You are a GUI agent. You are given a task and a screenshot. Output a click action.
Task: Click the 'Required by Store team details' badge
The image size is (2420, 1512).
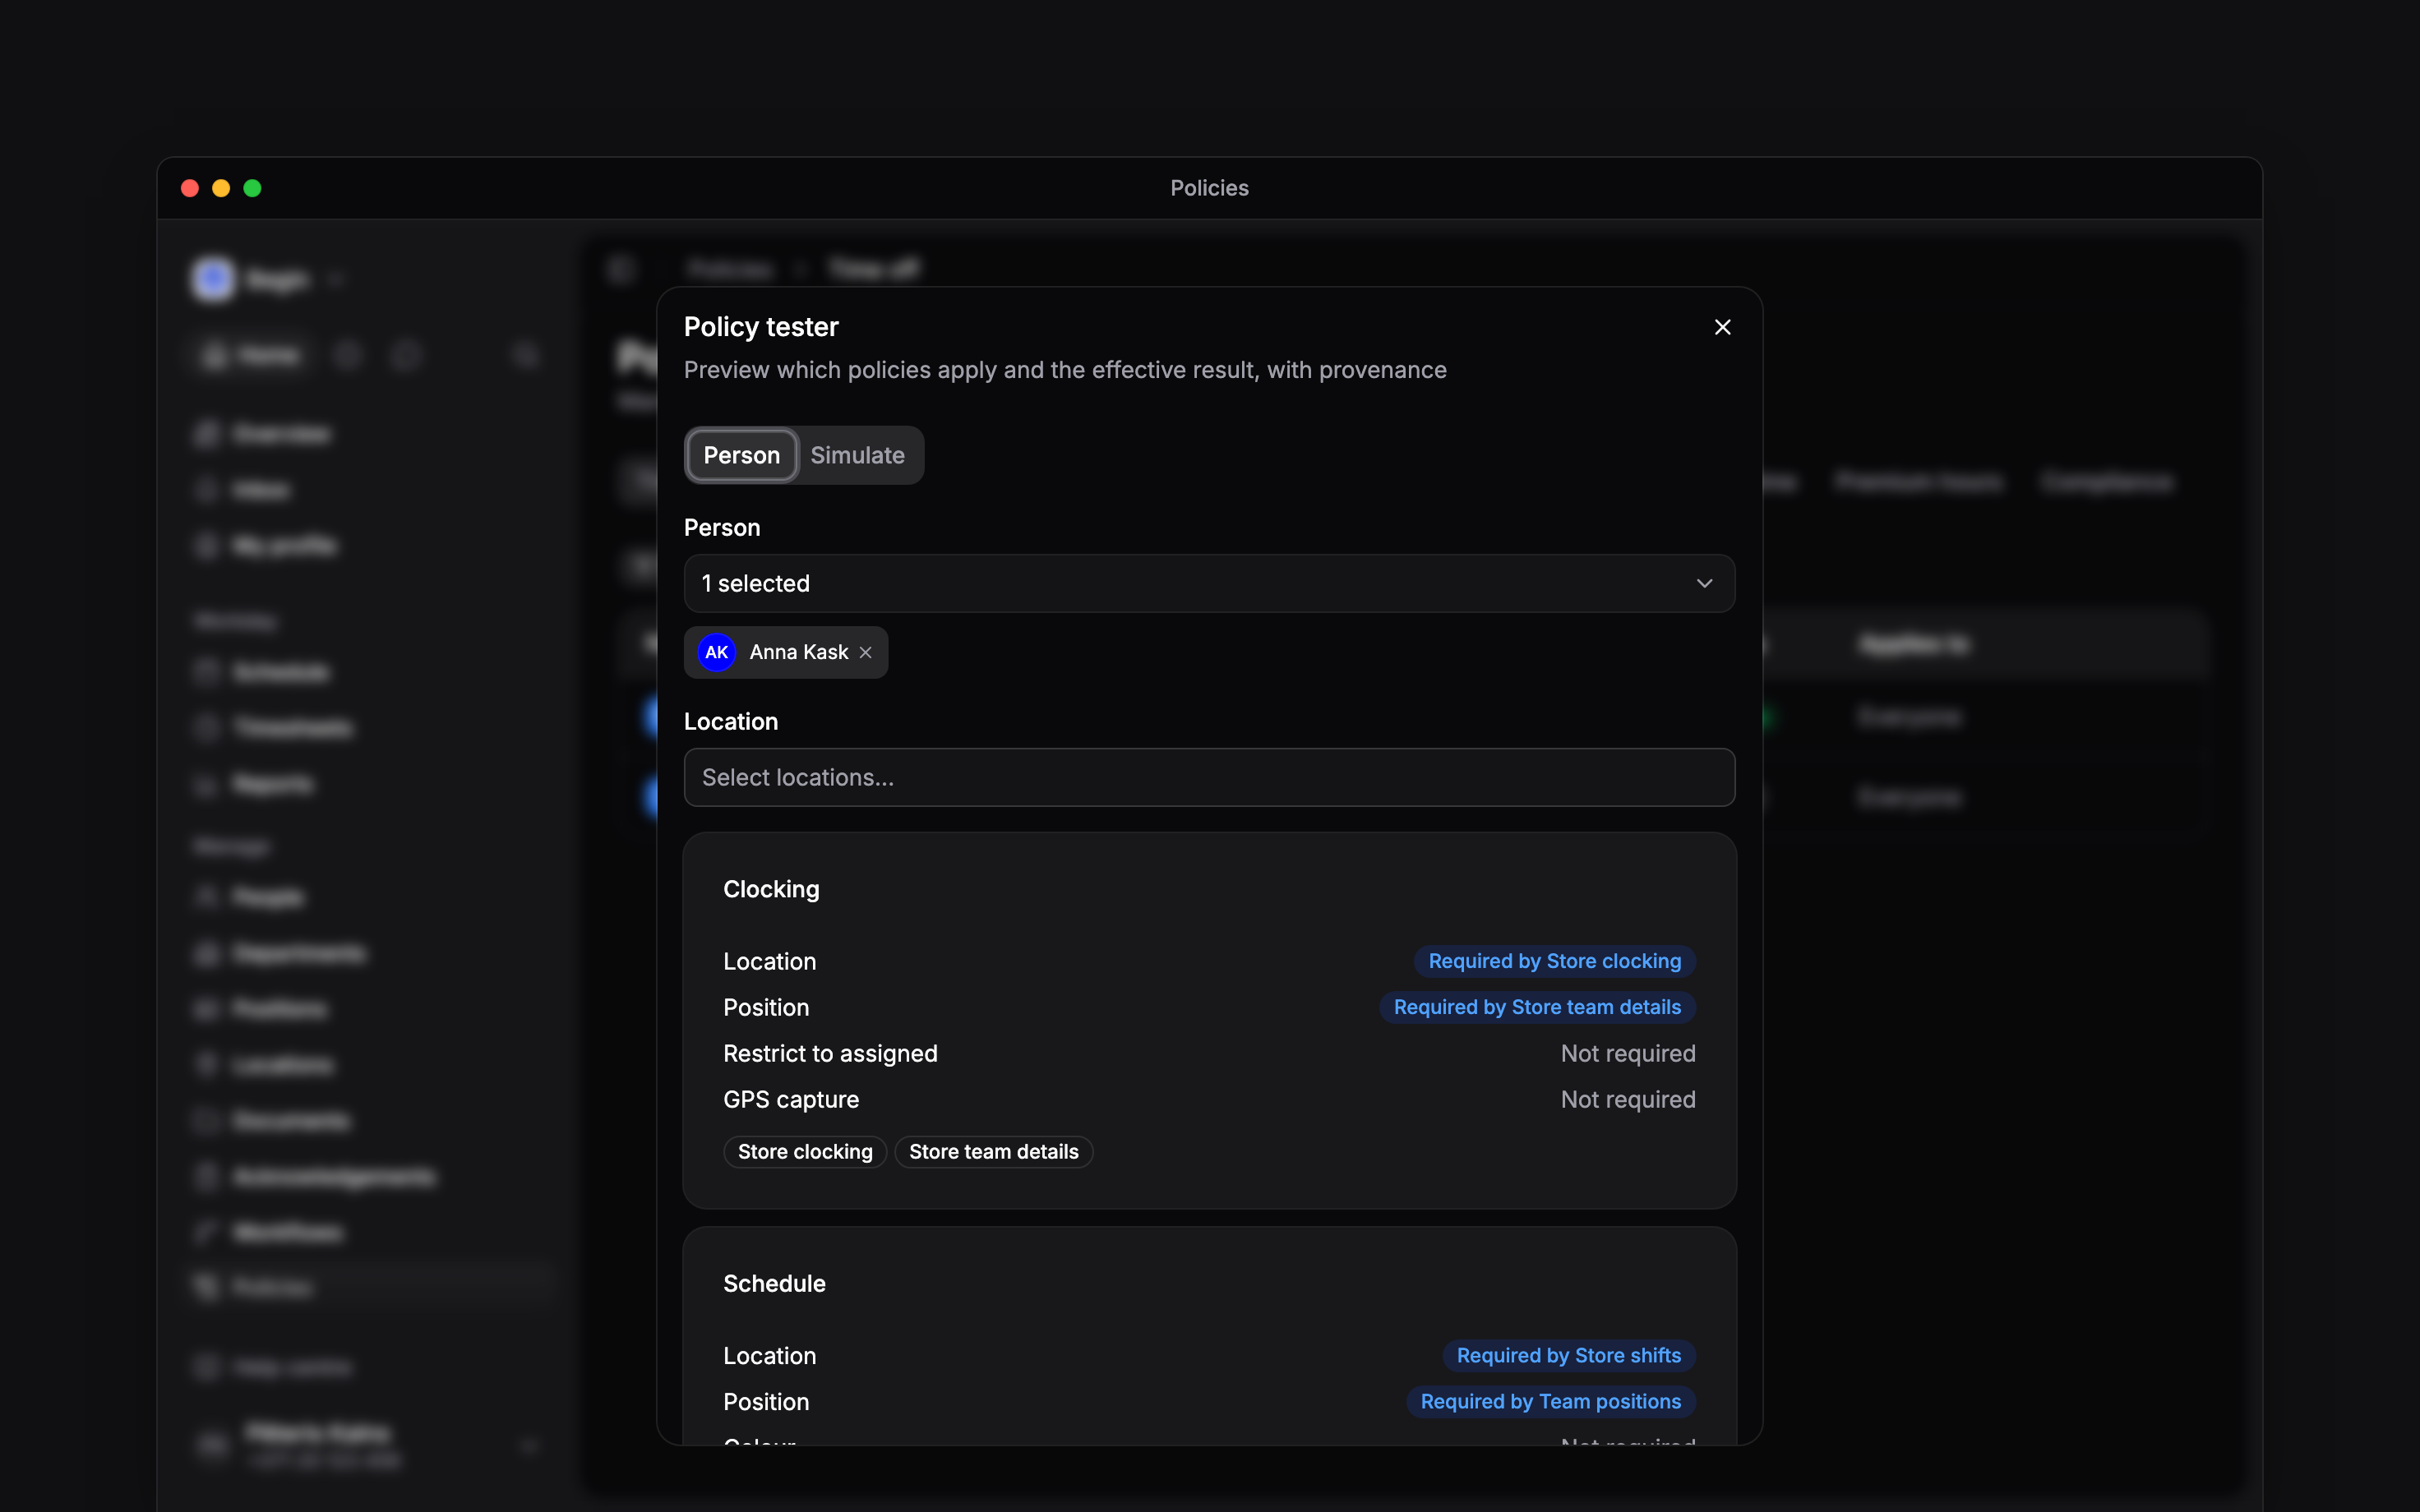(x=1537, y=1007)
